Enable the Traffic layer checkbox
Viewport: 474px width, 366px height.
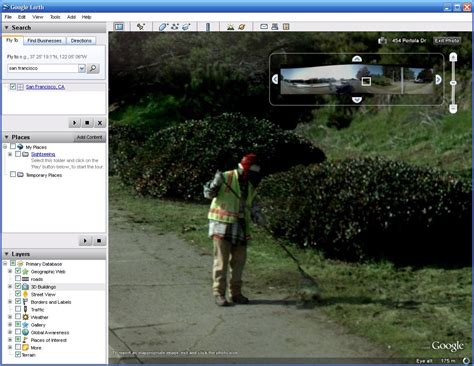(18, 309)
